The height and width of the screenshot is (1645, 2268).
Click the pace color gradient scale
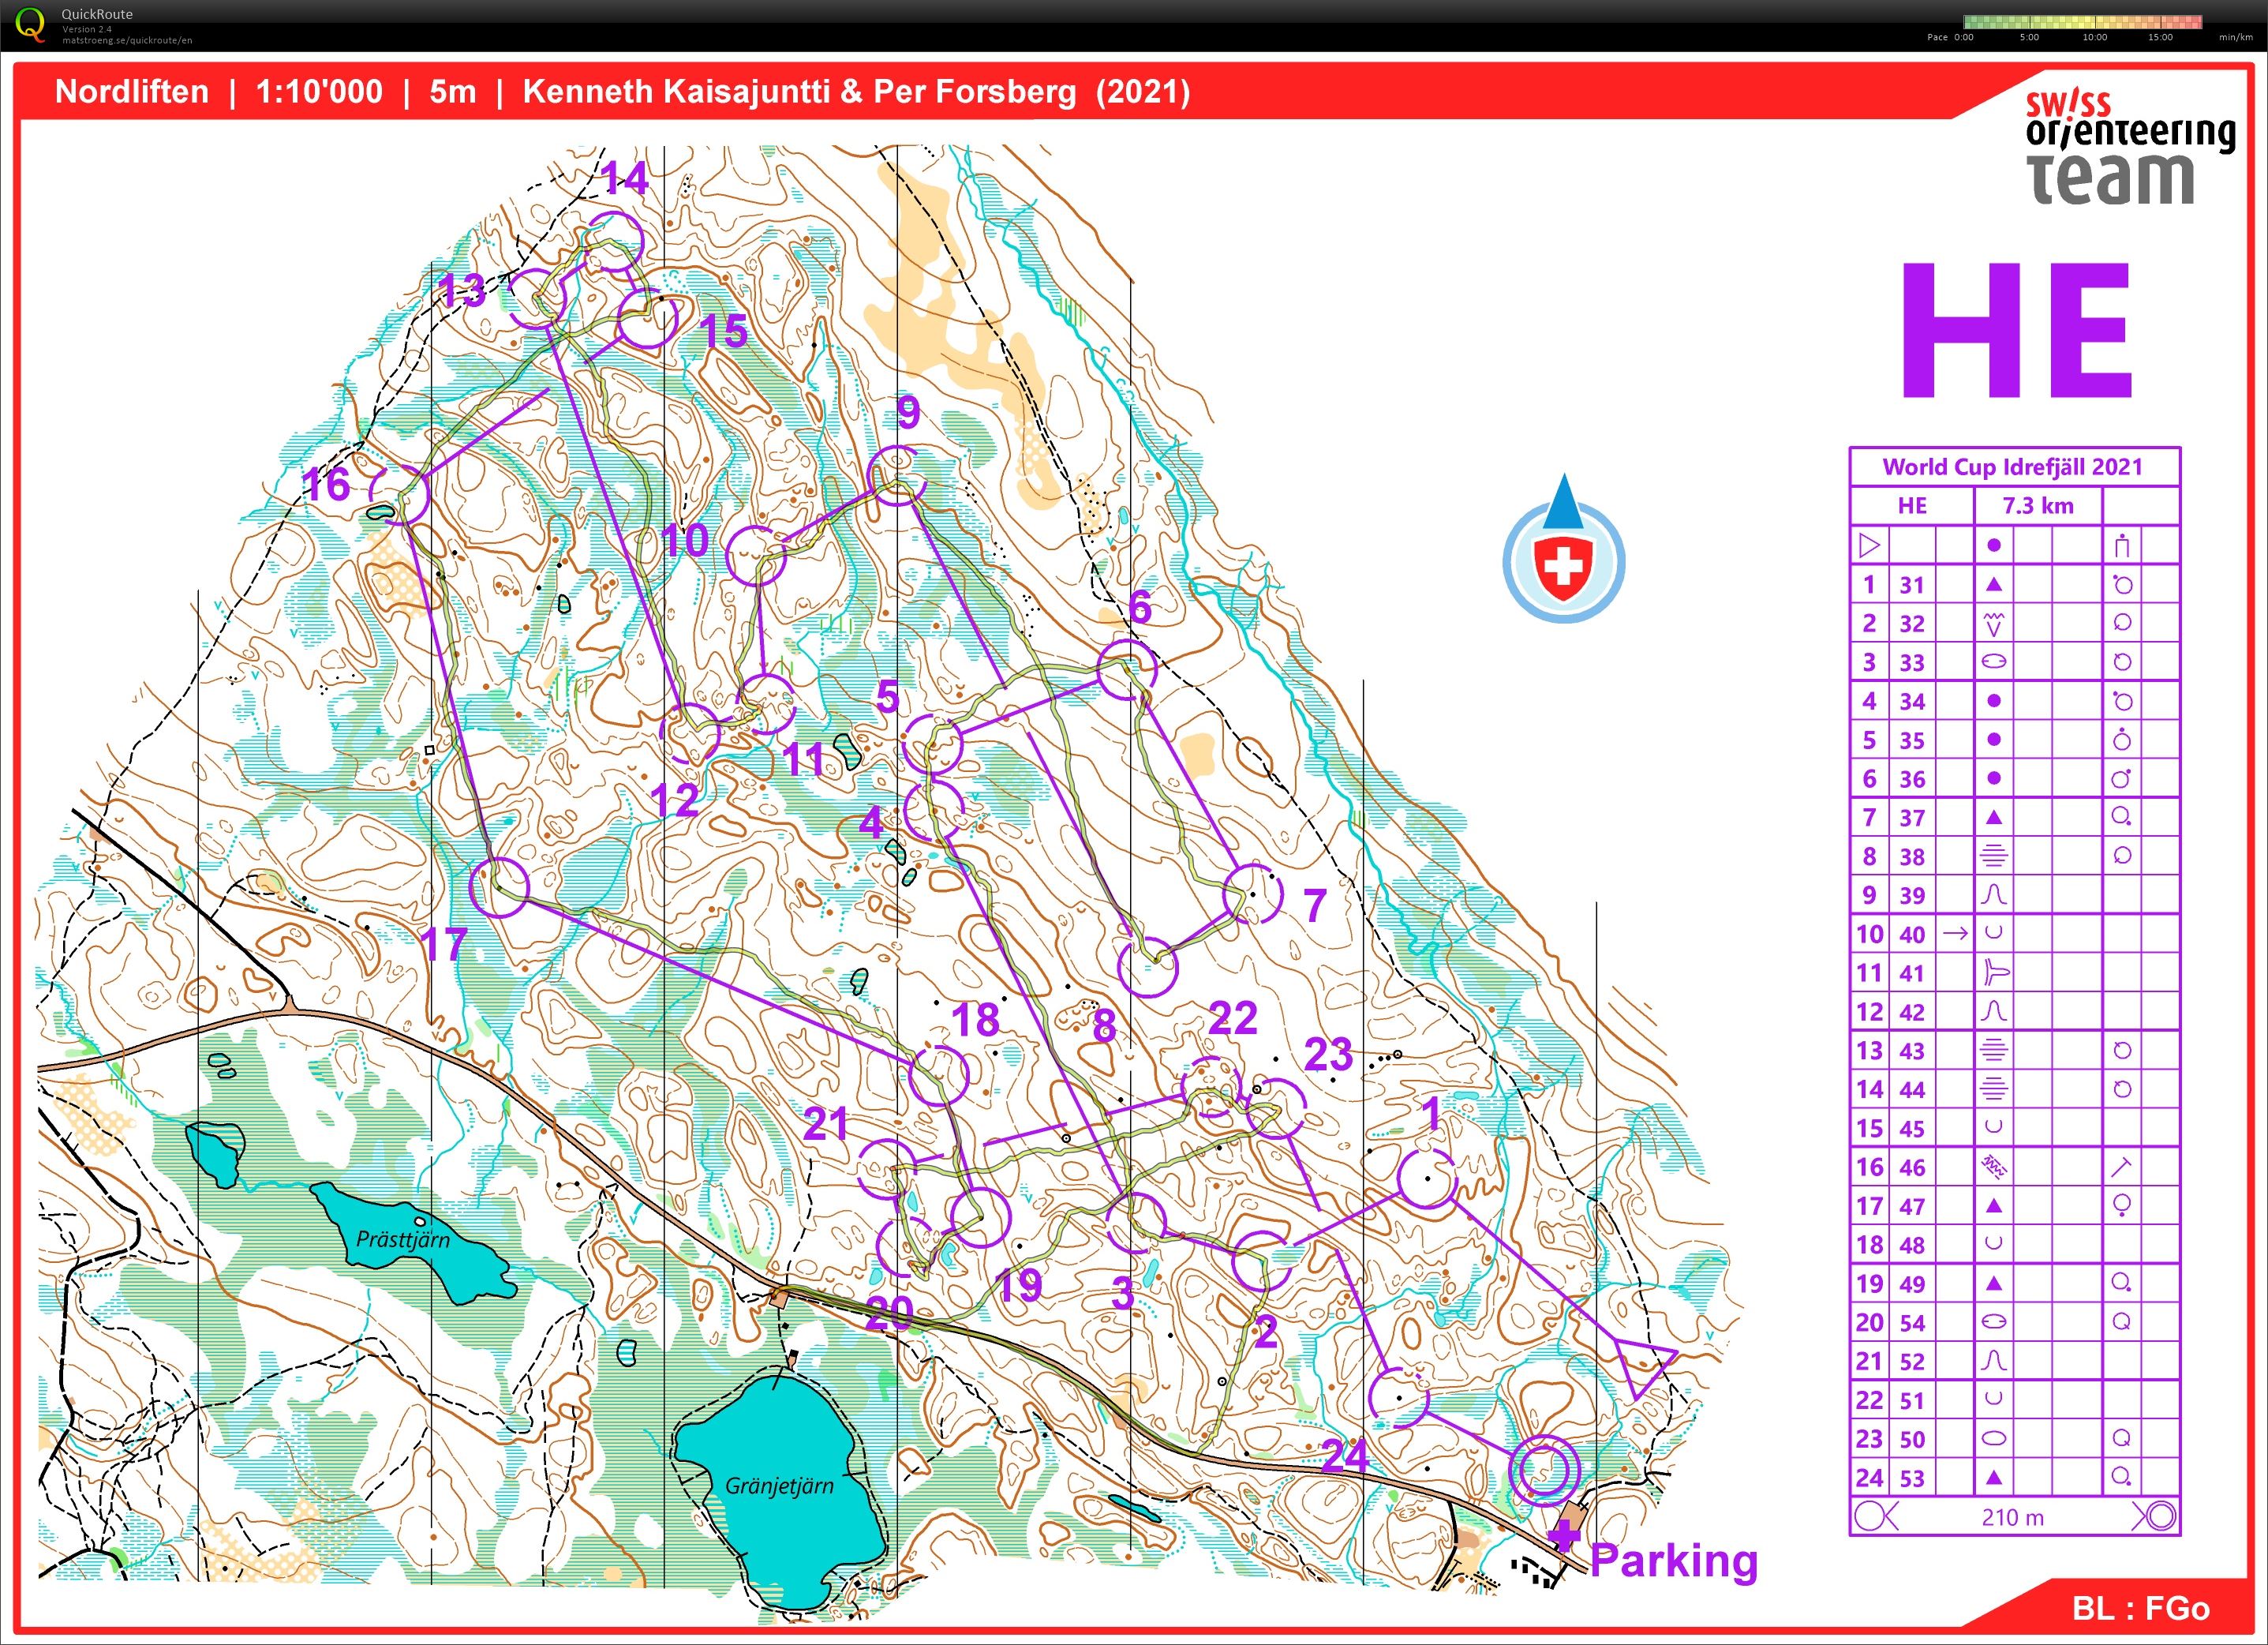tap(2082, 22)
